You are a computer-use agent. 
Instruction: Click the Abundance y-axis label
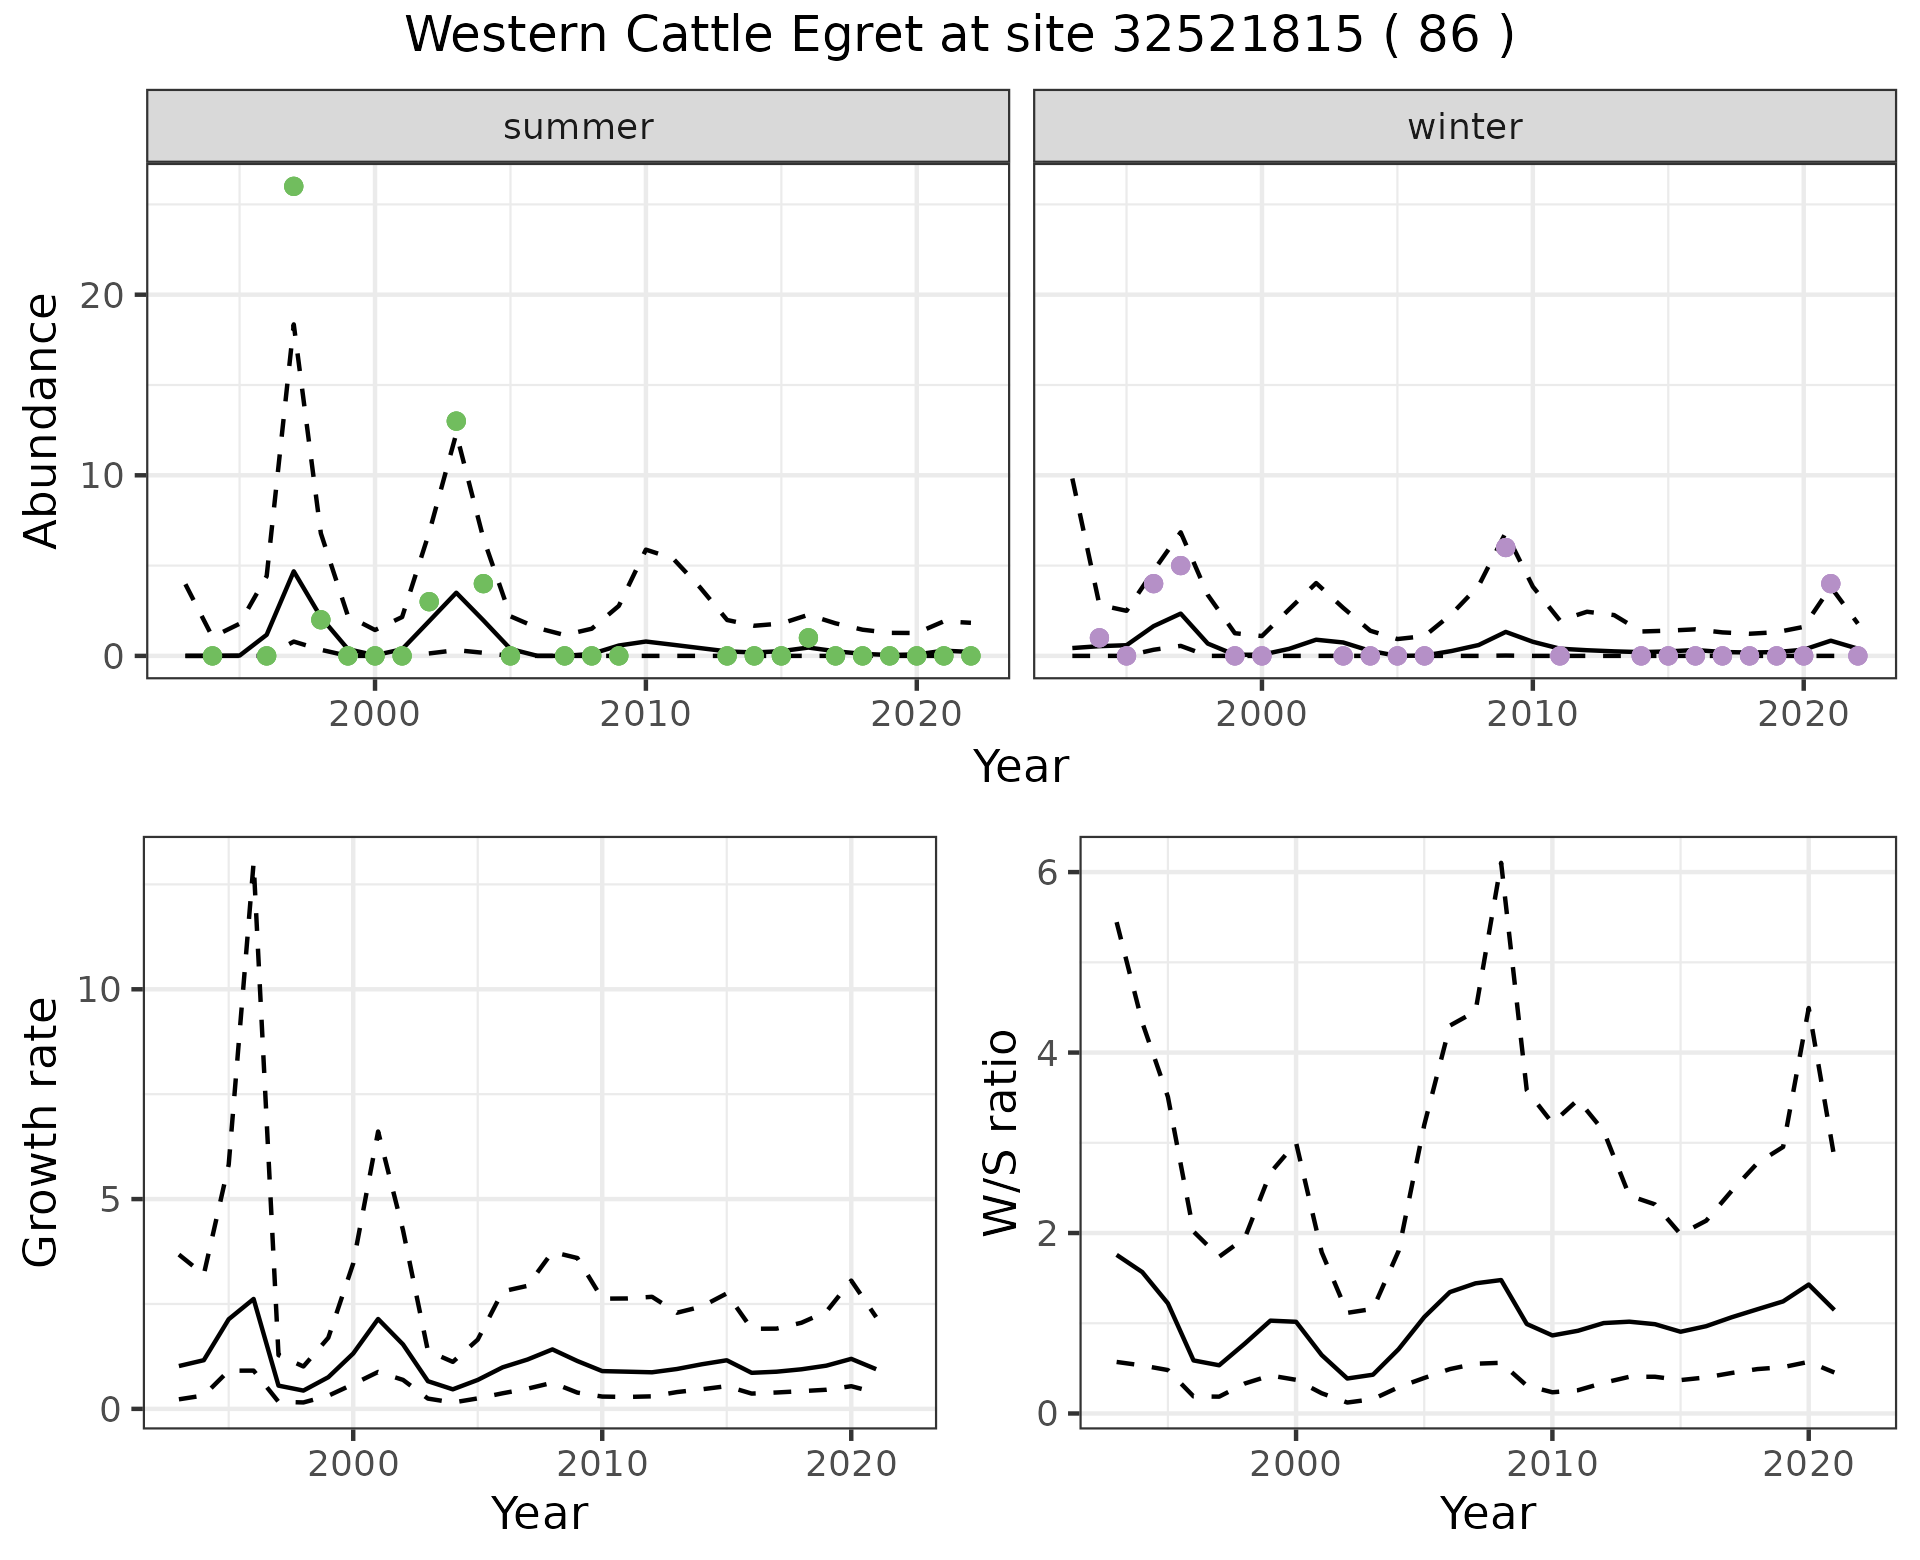tap(42, 421)
